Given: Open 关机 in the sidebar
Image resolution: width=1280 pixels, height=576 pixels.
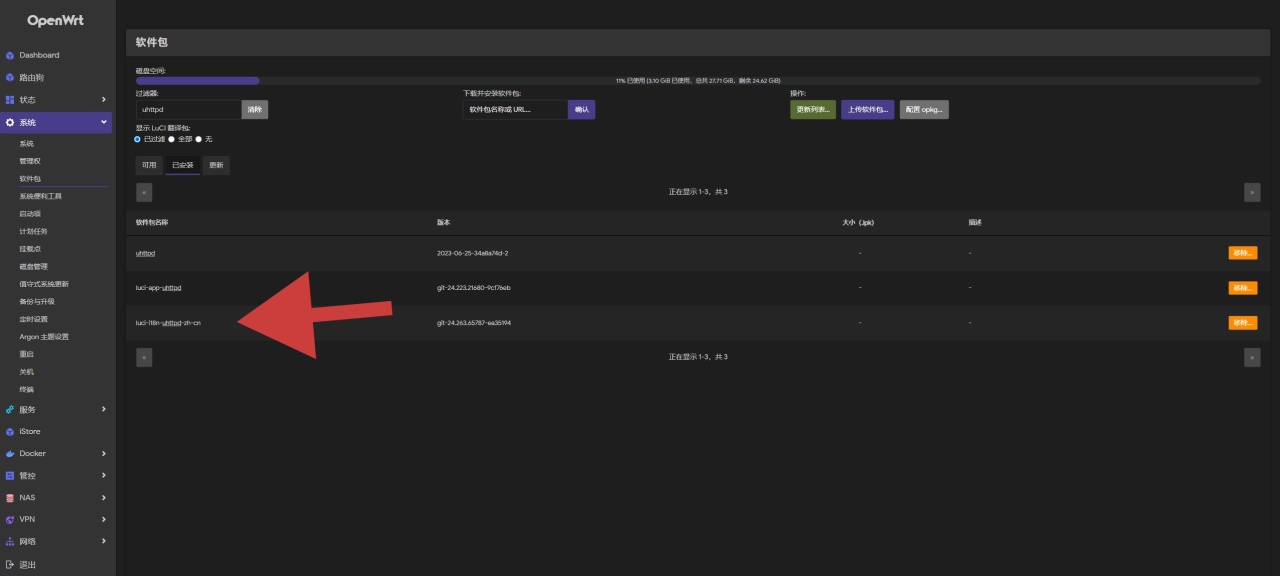Looking at the screenshot, I should click(x=27, y=372).
